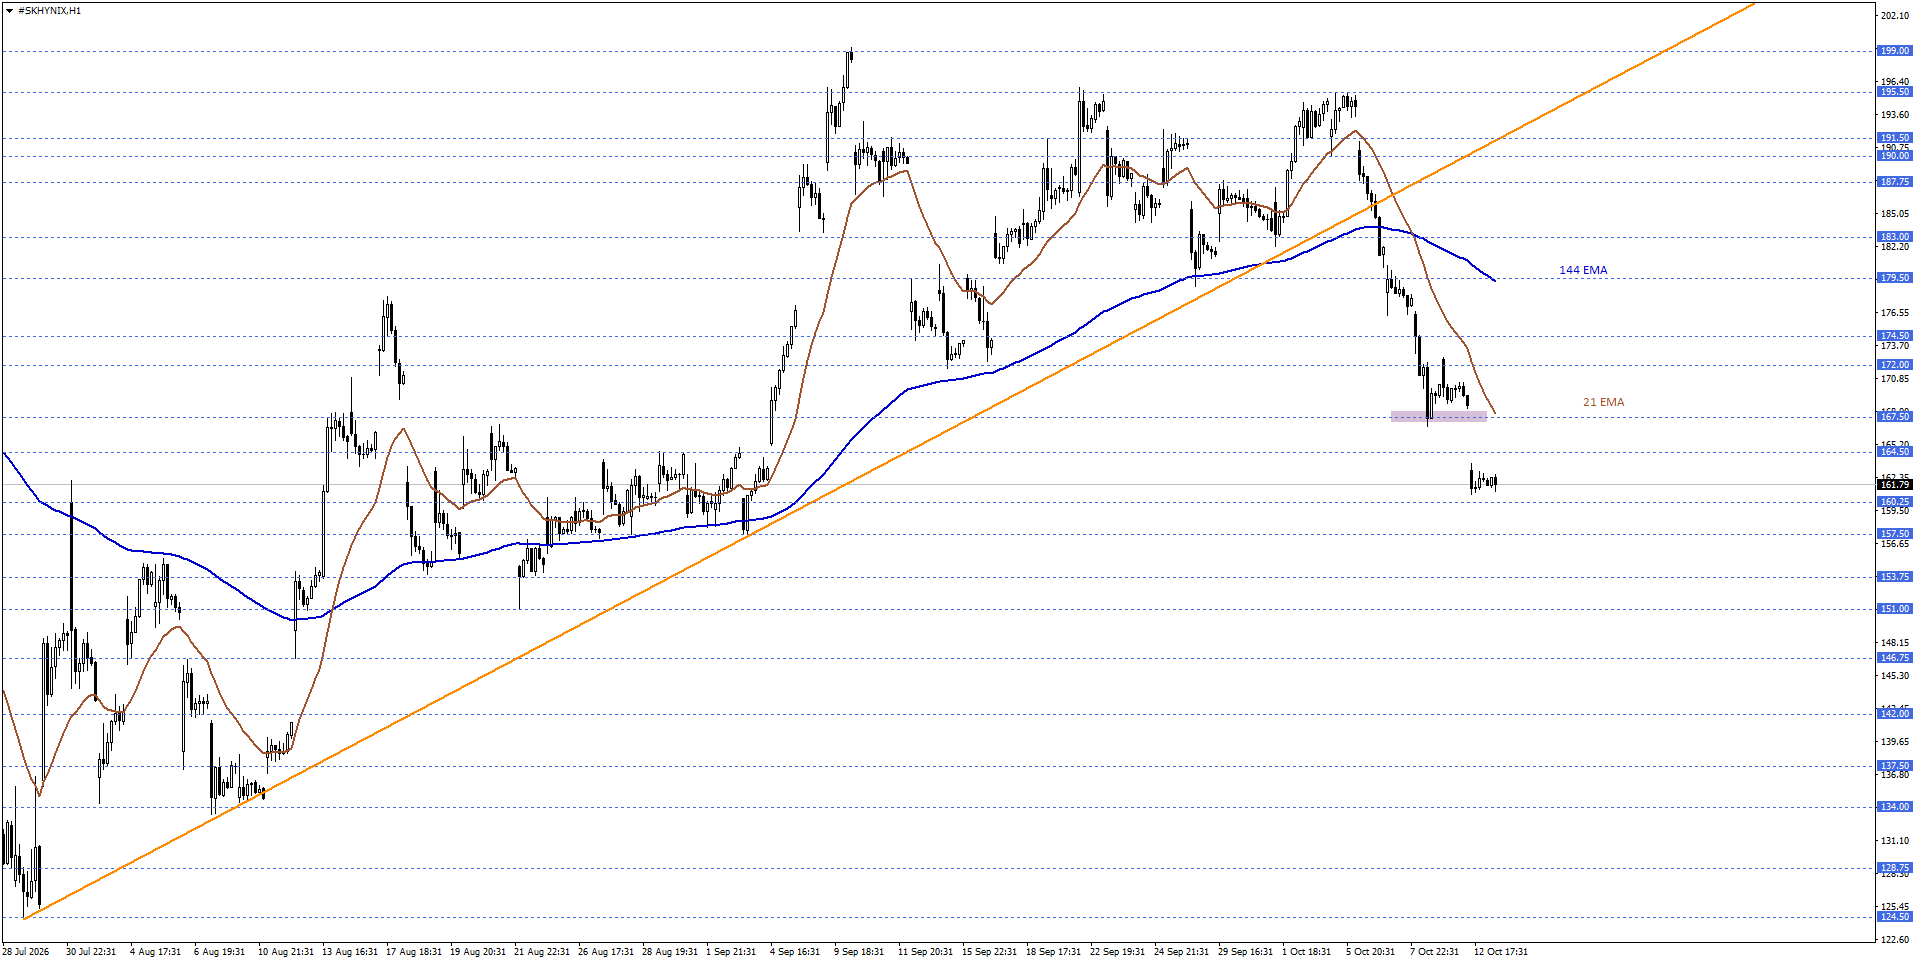Click the #SKHYNIX,H1 symbol title
This screenshot has height=963, width=1916.
coord(50,11)
